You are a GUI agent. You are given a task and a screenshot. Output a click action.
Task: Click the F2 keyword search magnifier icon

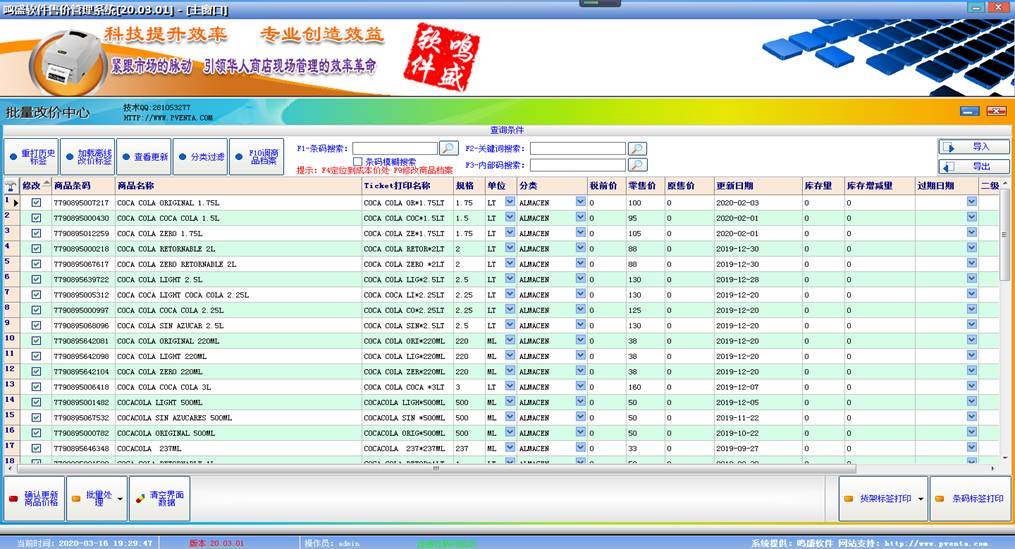click(637, 148)
